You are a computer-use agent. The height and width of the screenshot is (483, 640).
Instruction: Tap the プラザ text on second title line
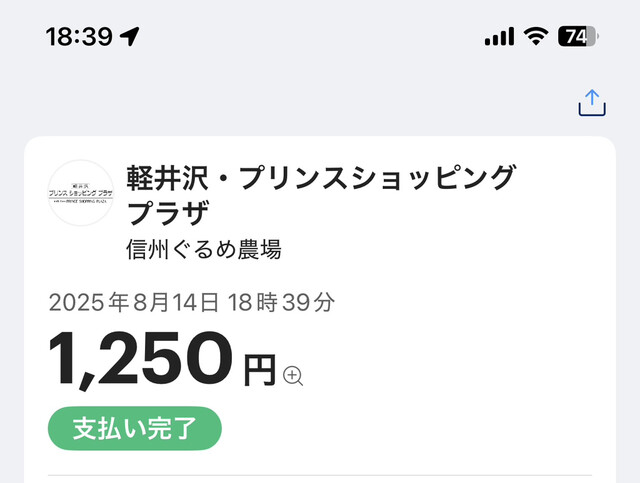coord(168,213)
